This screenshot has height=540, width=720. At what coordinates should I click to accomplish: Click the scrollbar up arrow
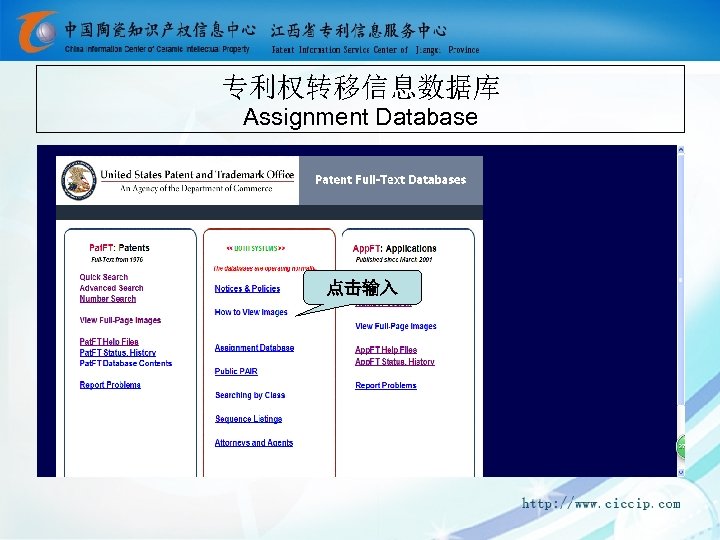[x=681, y=150]
